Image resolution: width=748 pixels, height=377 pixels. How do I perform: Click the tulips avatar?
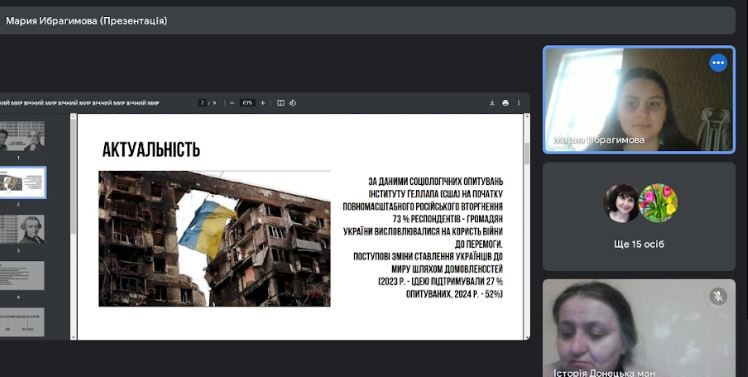pos(658,203)
